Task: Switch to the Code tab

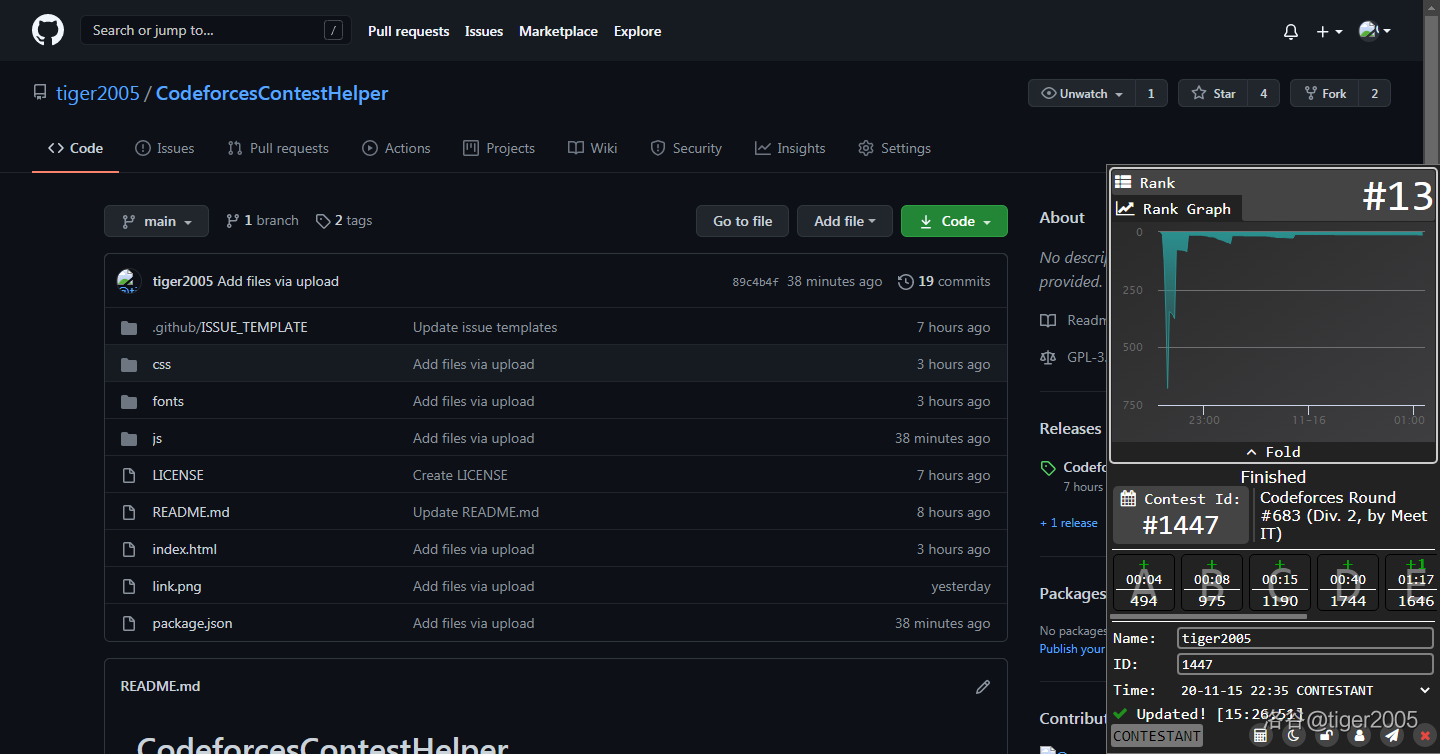Action: (75, 148)
